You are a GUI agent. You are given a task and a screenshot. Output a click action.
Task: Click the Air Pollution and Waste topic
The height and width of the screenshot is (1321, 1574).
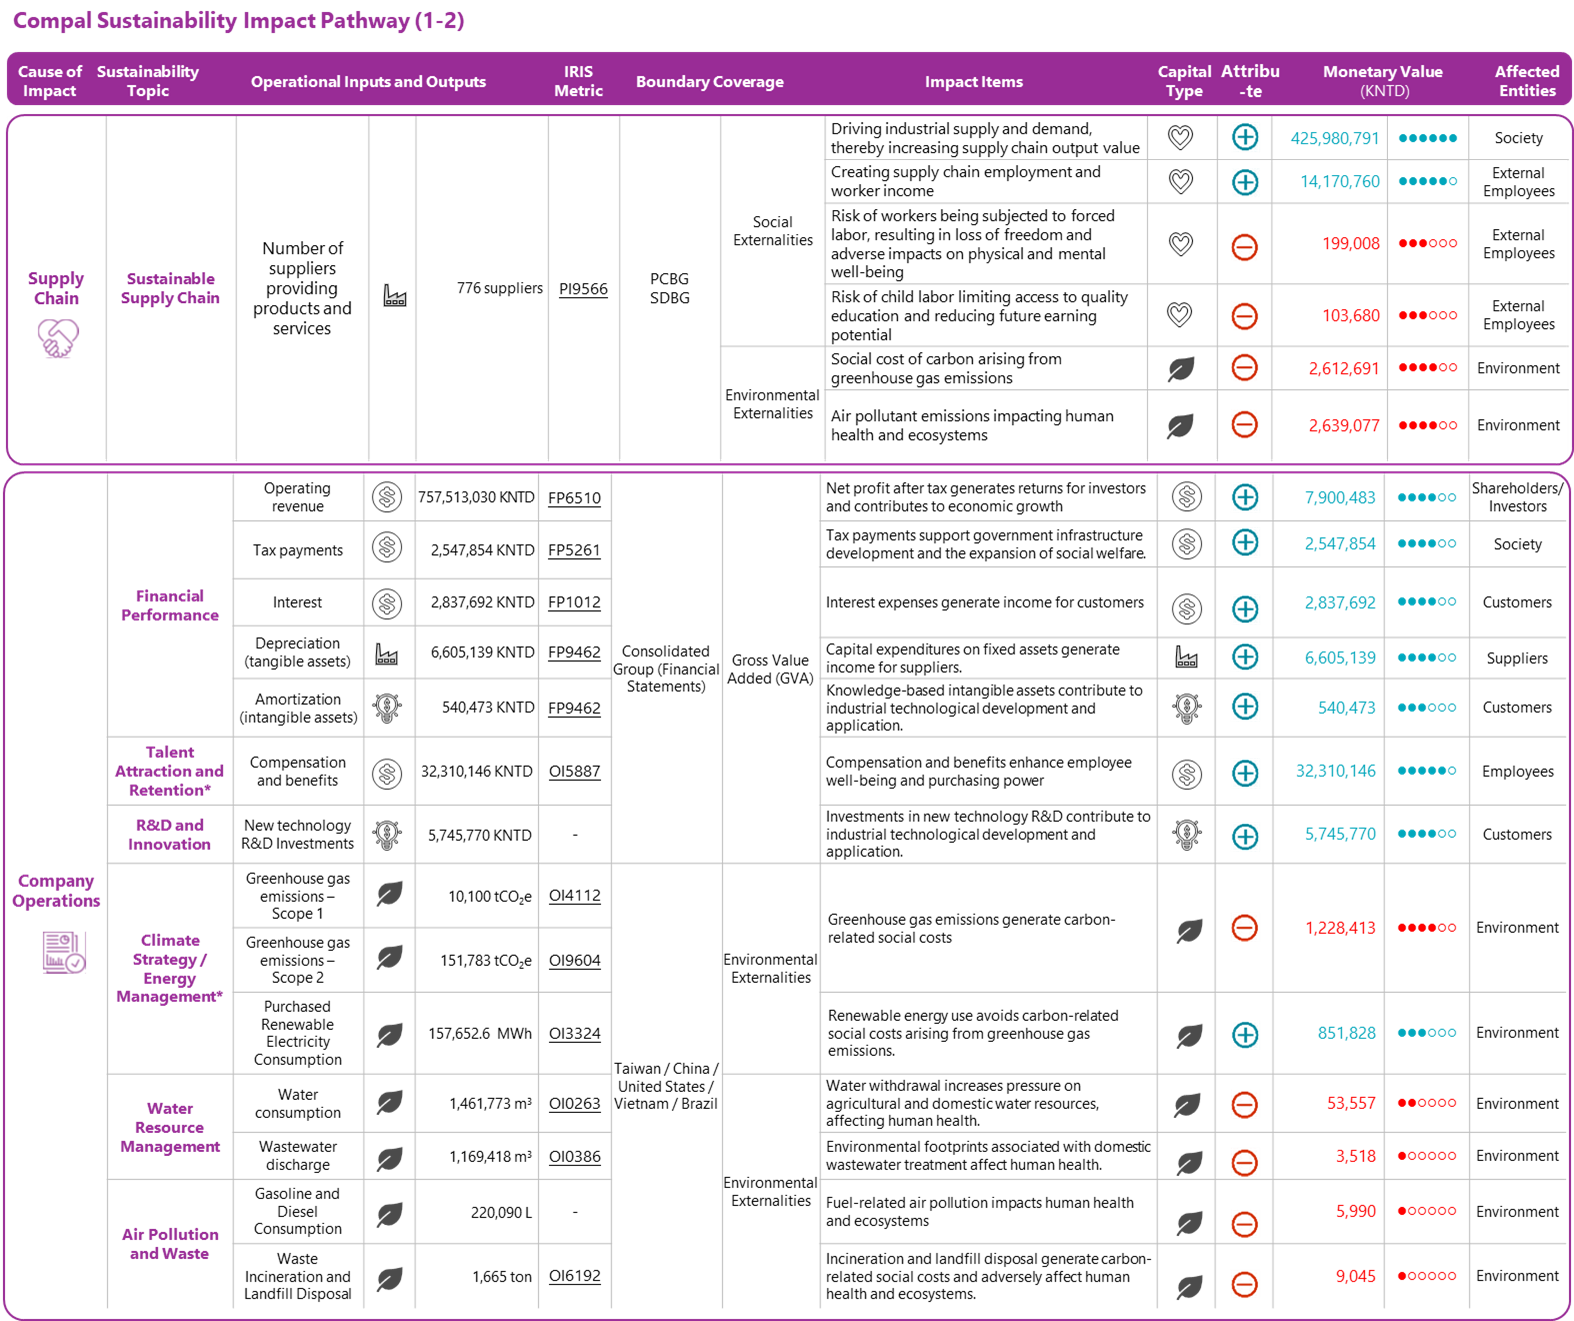point(170,1244)
